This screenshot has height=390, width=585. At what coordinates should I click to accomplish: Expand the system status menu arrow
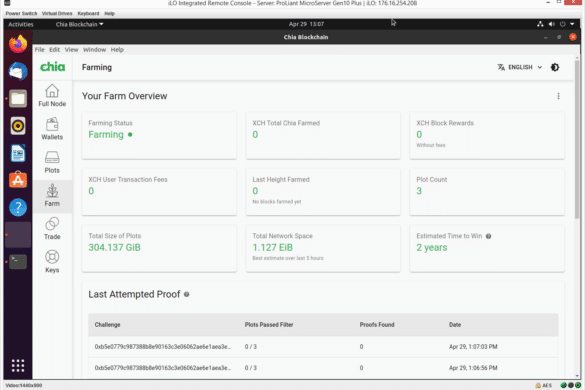tap(572, 24)
